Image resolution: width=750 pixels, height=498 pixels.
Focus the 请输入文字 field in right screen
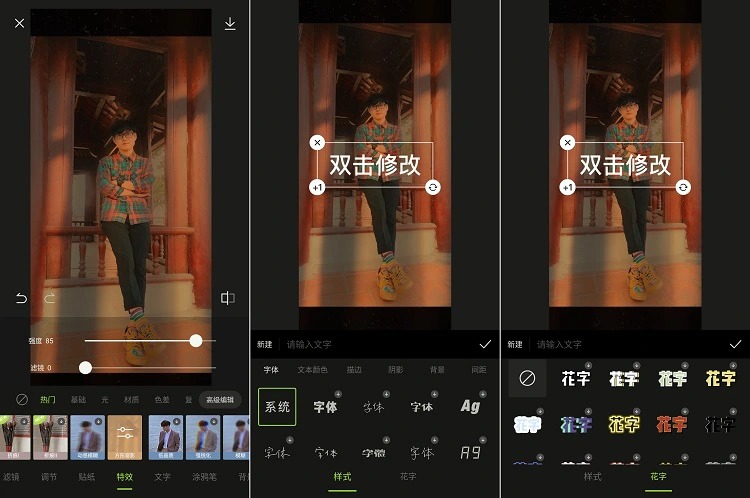(x=559, y=344)
